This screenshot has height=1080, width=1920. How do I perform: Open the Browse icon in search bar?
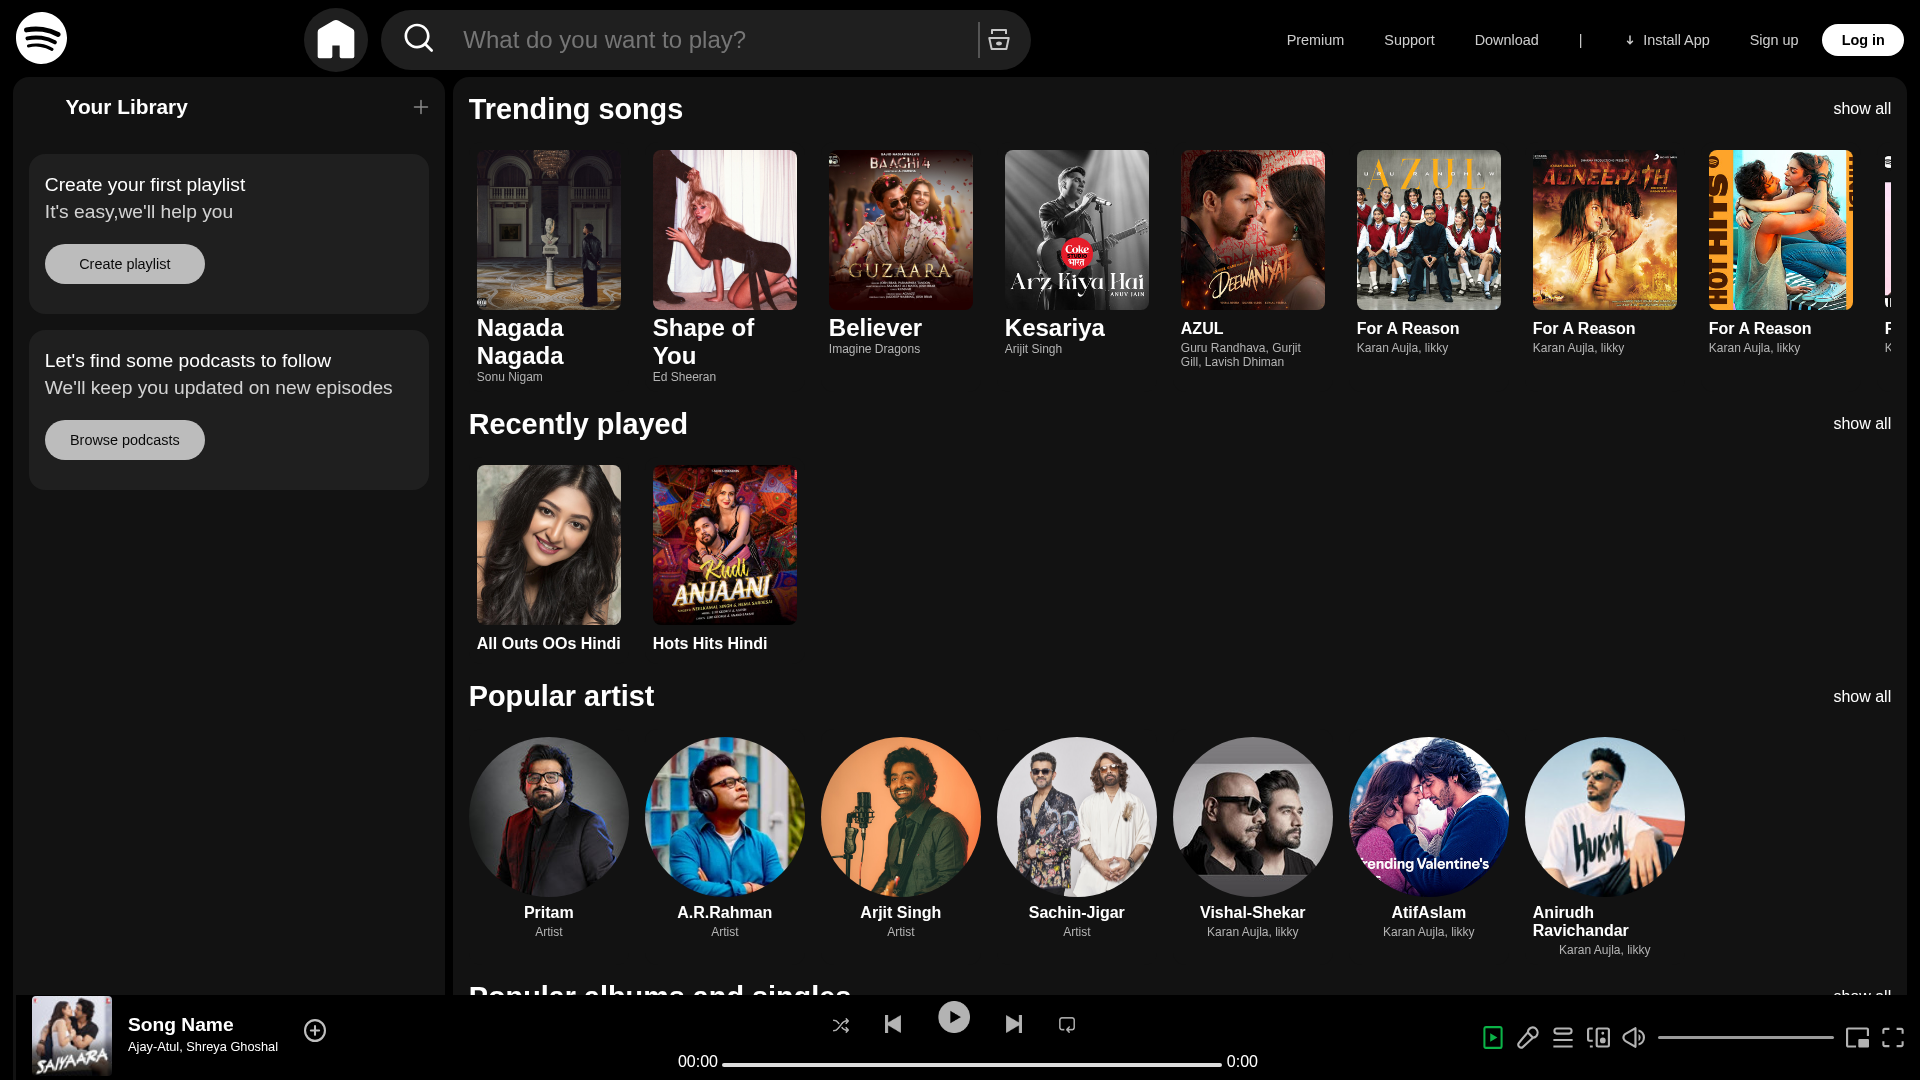point(999,40)
